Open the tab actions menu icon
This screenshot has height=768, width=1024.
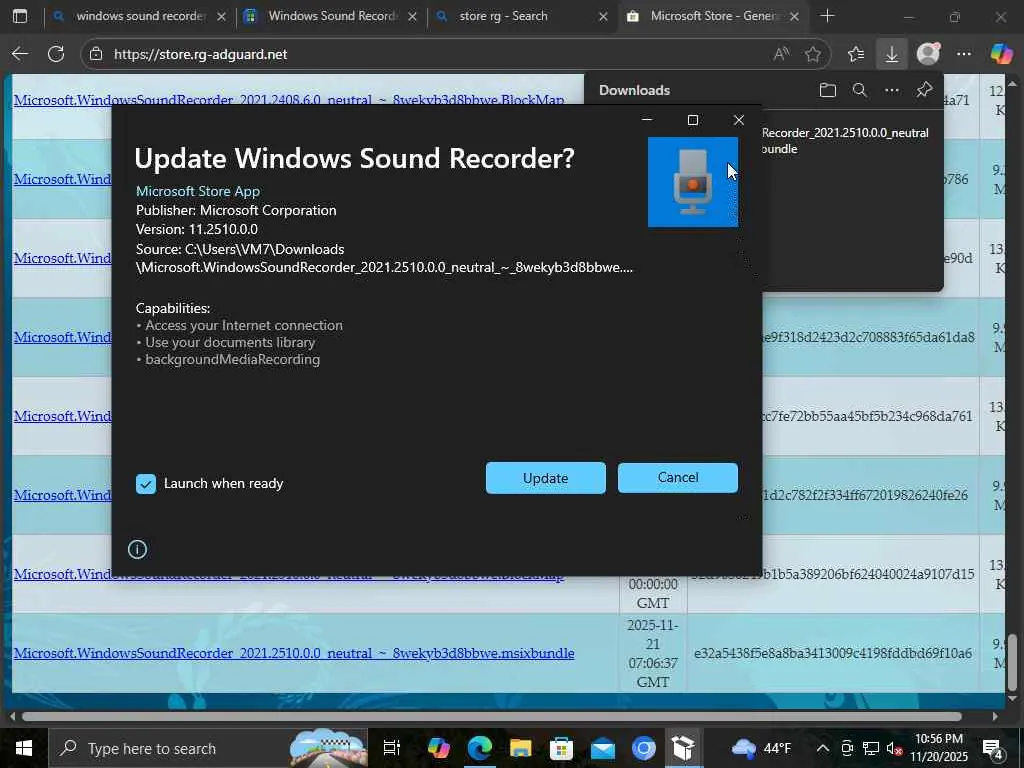tap(20, 16)
